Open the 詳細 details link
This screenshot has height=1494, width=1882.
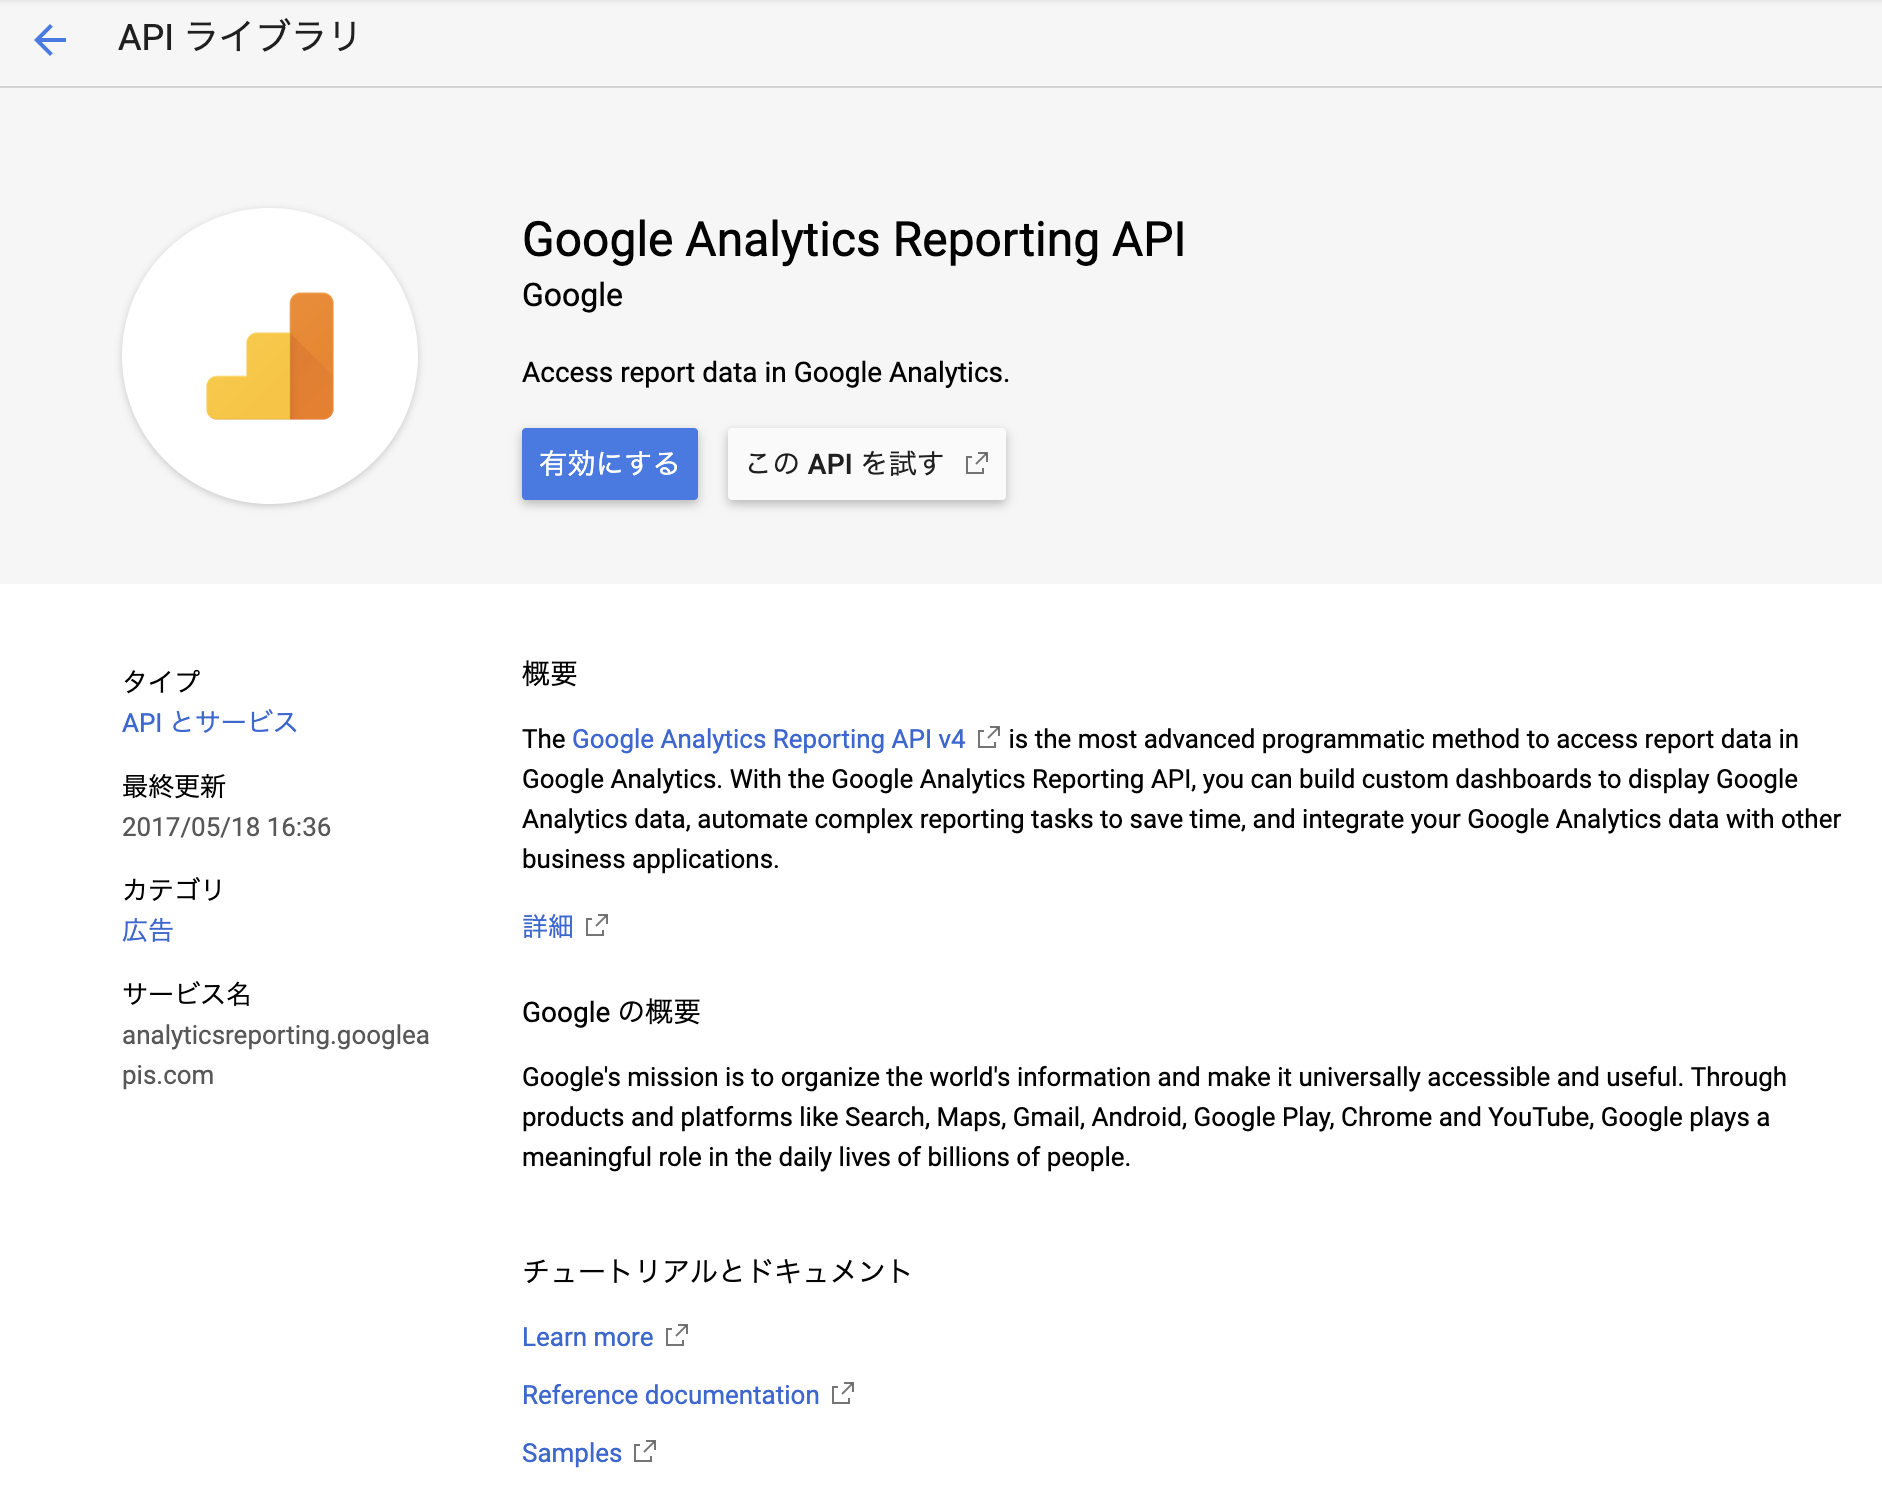pyautogui.click(x=548, y=926)
